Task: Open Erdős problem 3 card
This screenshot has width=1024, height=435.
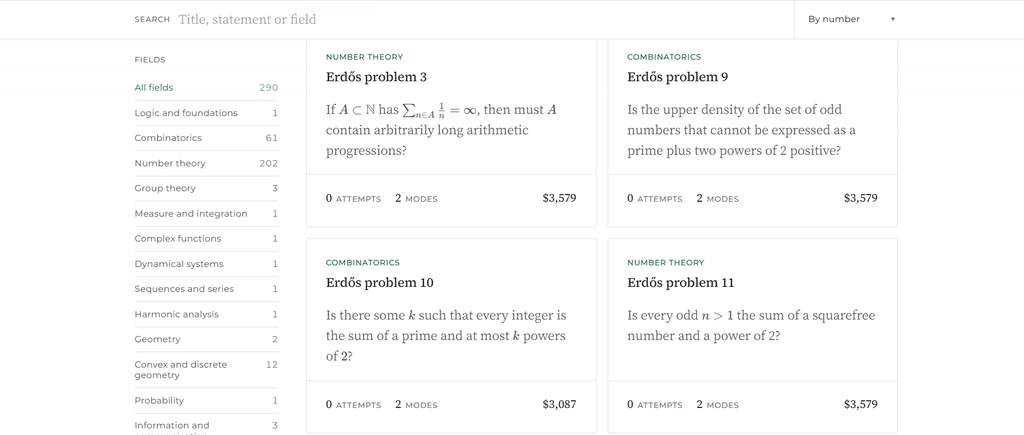Action: pos(451,133)
